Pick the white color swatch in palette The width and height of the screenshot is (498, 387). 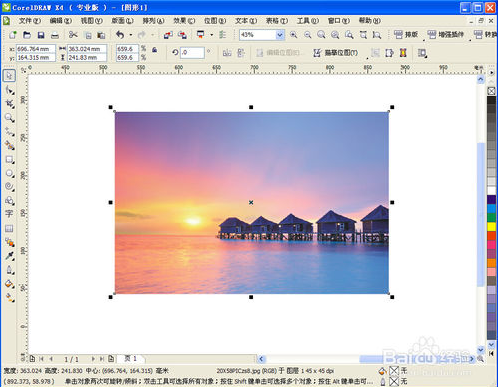(x=491, y=190)
